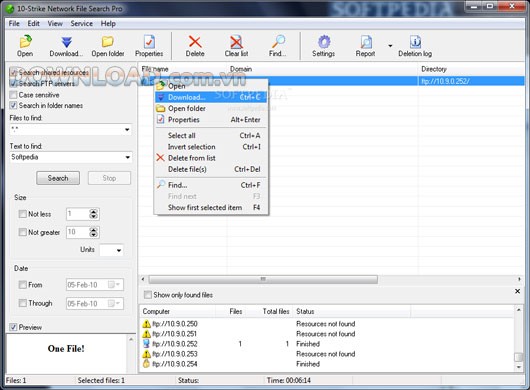Click the Open folder toolbar icon

click(107, 46)
